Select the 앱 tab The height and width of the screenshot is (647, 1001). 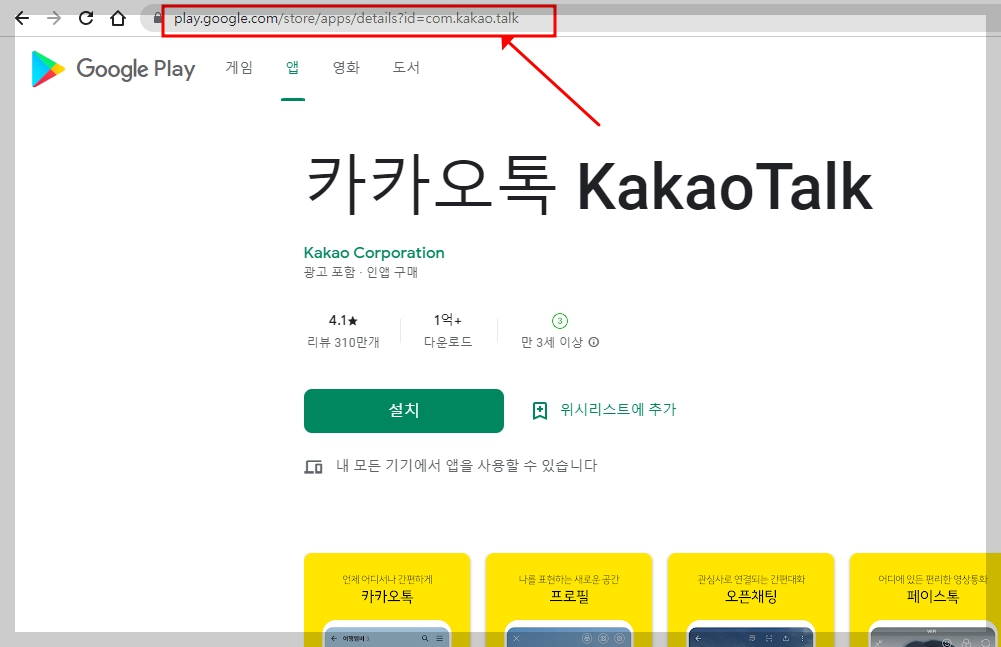point(292,67)
